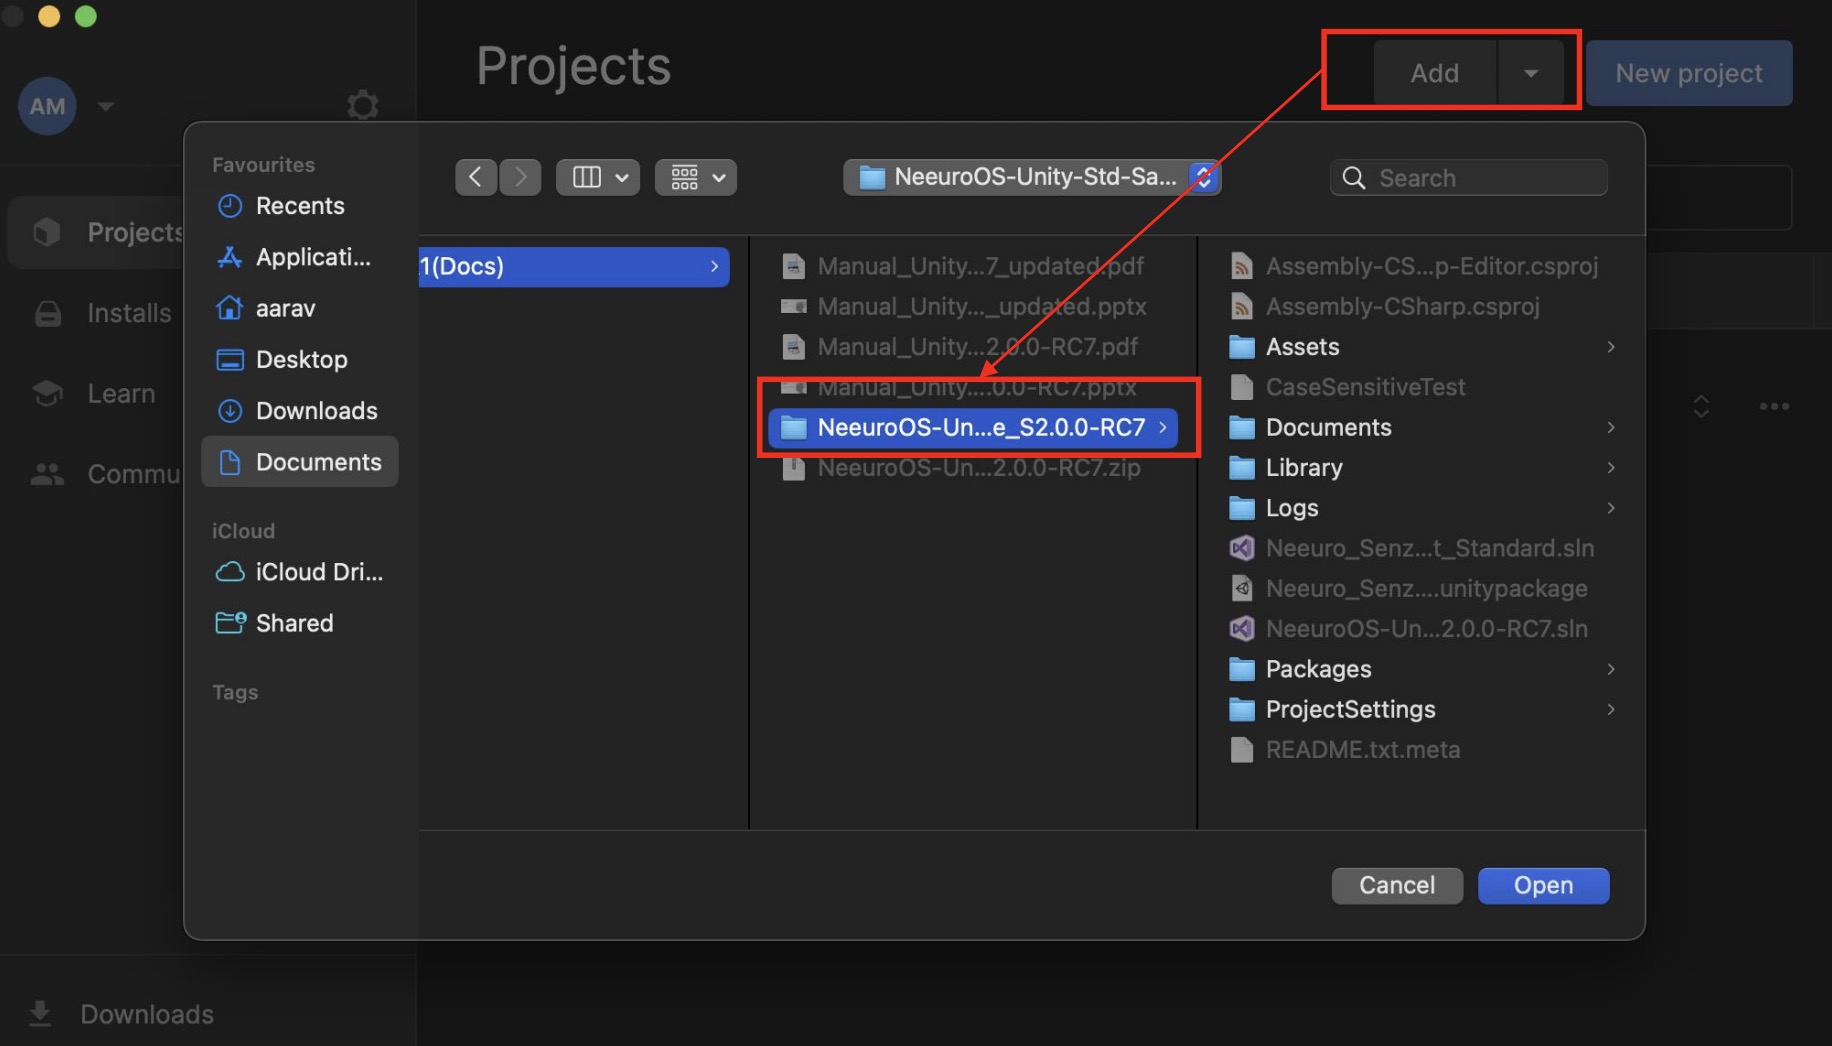Screen dimensions: 1832x1046
Task: Open the Recents item in Favourites
Action: (298, 206)
